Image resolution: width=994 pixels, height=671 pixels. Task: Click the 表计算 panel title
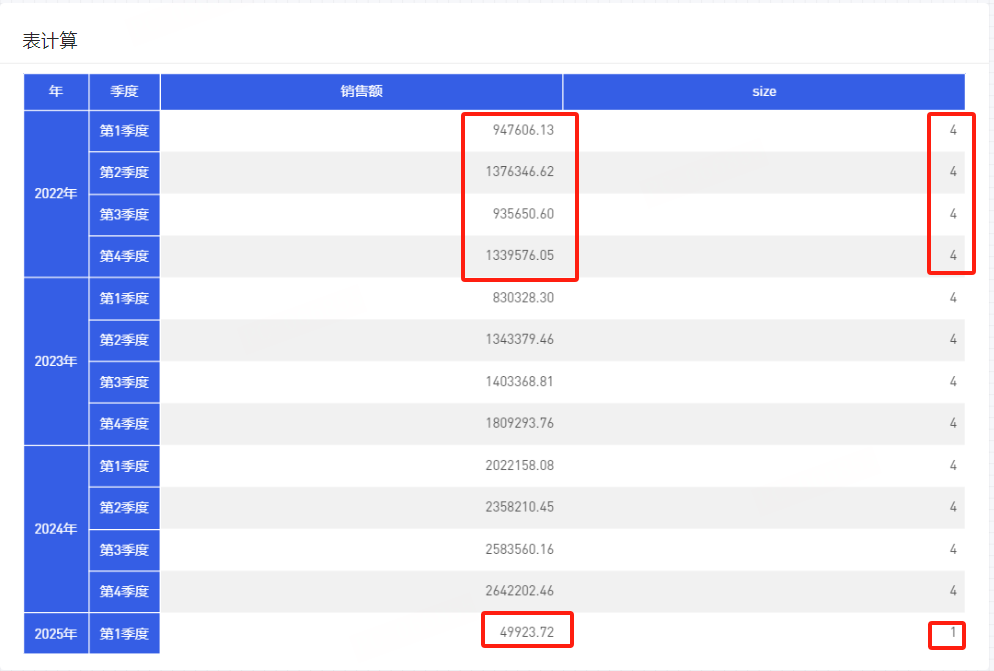pos(50,41)
